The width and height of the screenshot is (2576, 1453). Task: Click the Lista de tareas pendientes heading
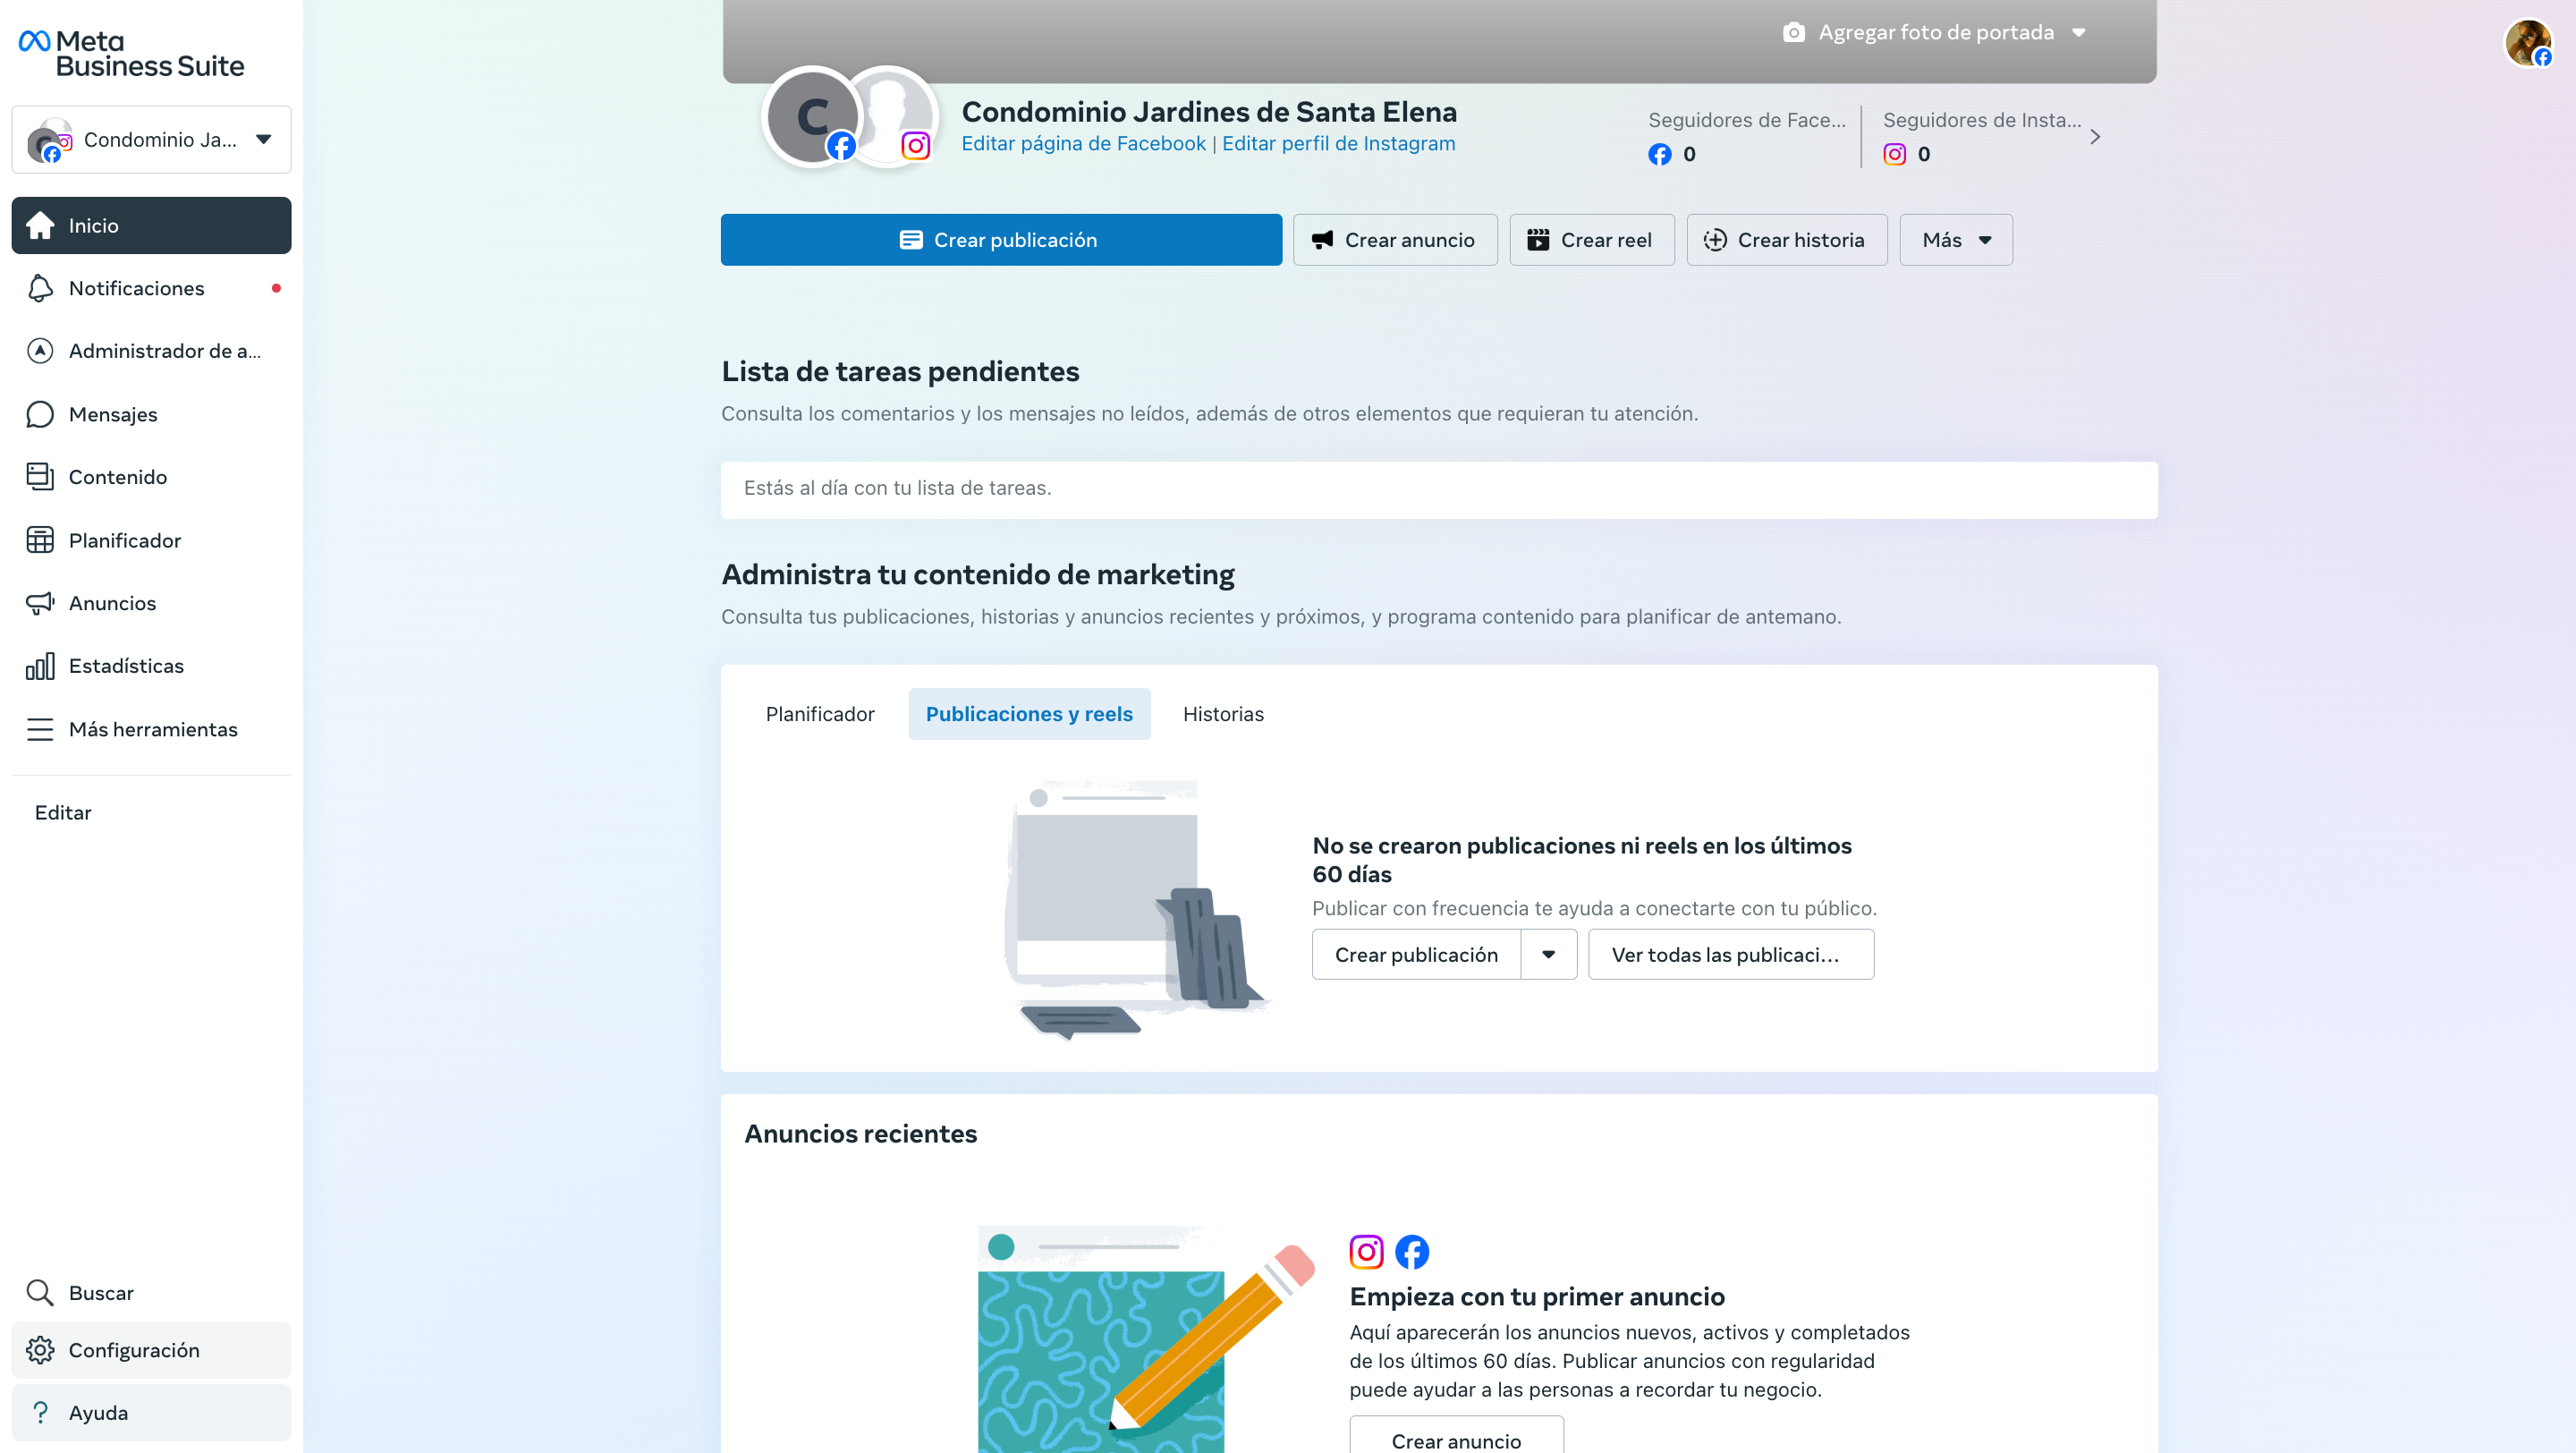(x=900, y=371)
